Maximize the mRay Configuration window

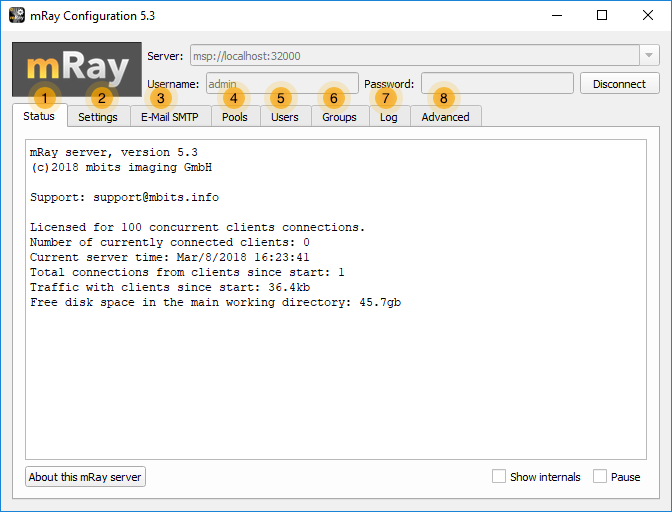click(602, 15)
